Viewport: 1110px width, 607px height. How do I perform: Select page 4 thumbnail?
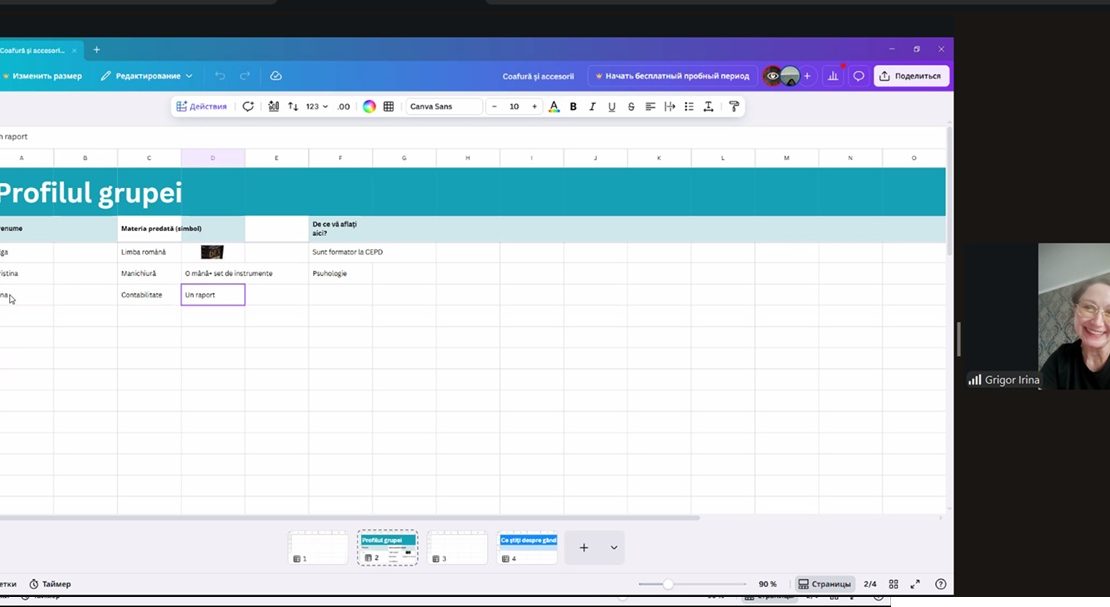(x=528, y=547)
